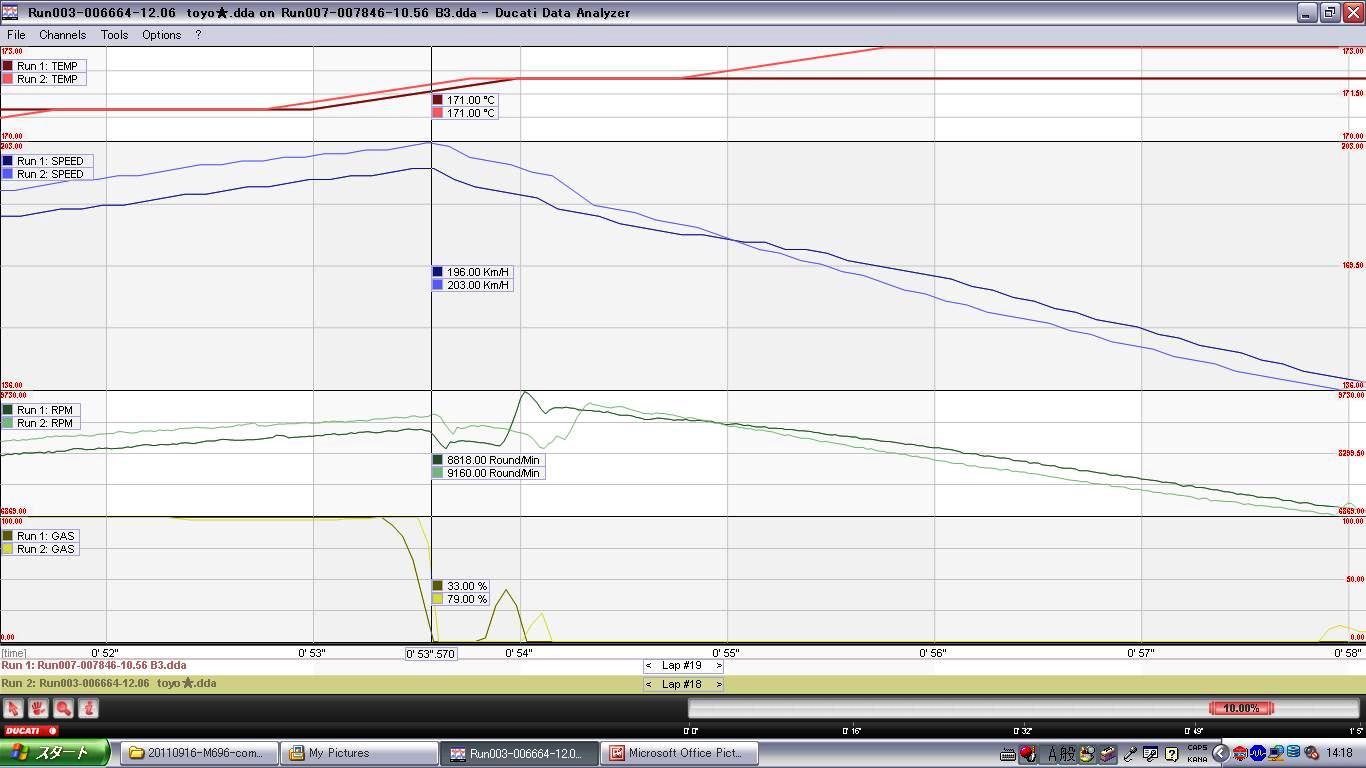1366x768 pixels.
Task: Click the Lap #19 label
Action: (x=683, y=666)
